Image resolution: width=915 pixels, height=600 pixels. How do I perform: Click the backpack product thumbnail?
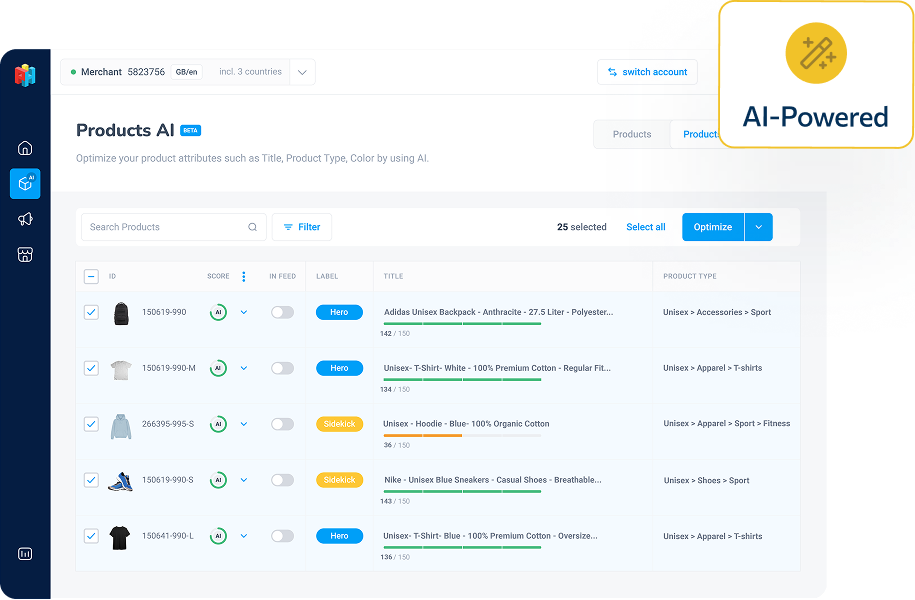[x=121, y=313]
